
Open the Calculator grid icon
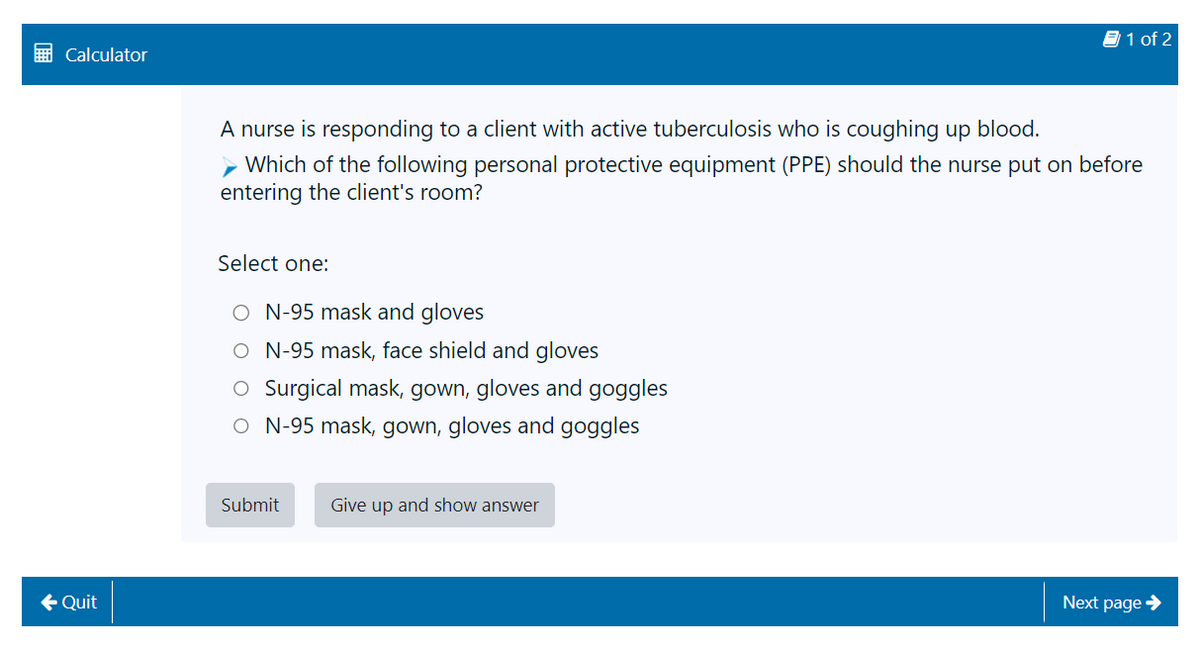click(x=43, y=54)
